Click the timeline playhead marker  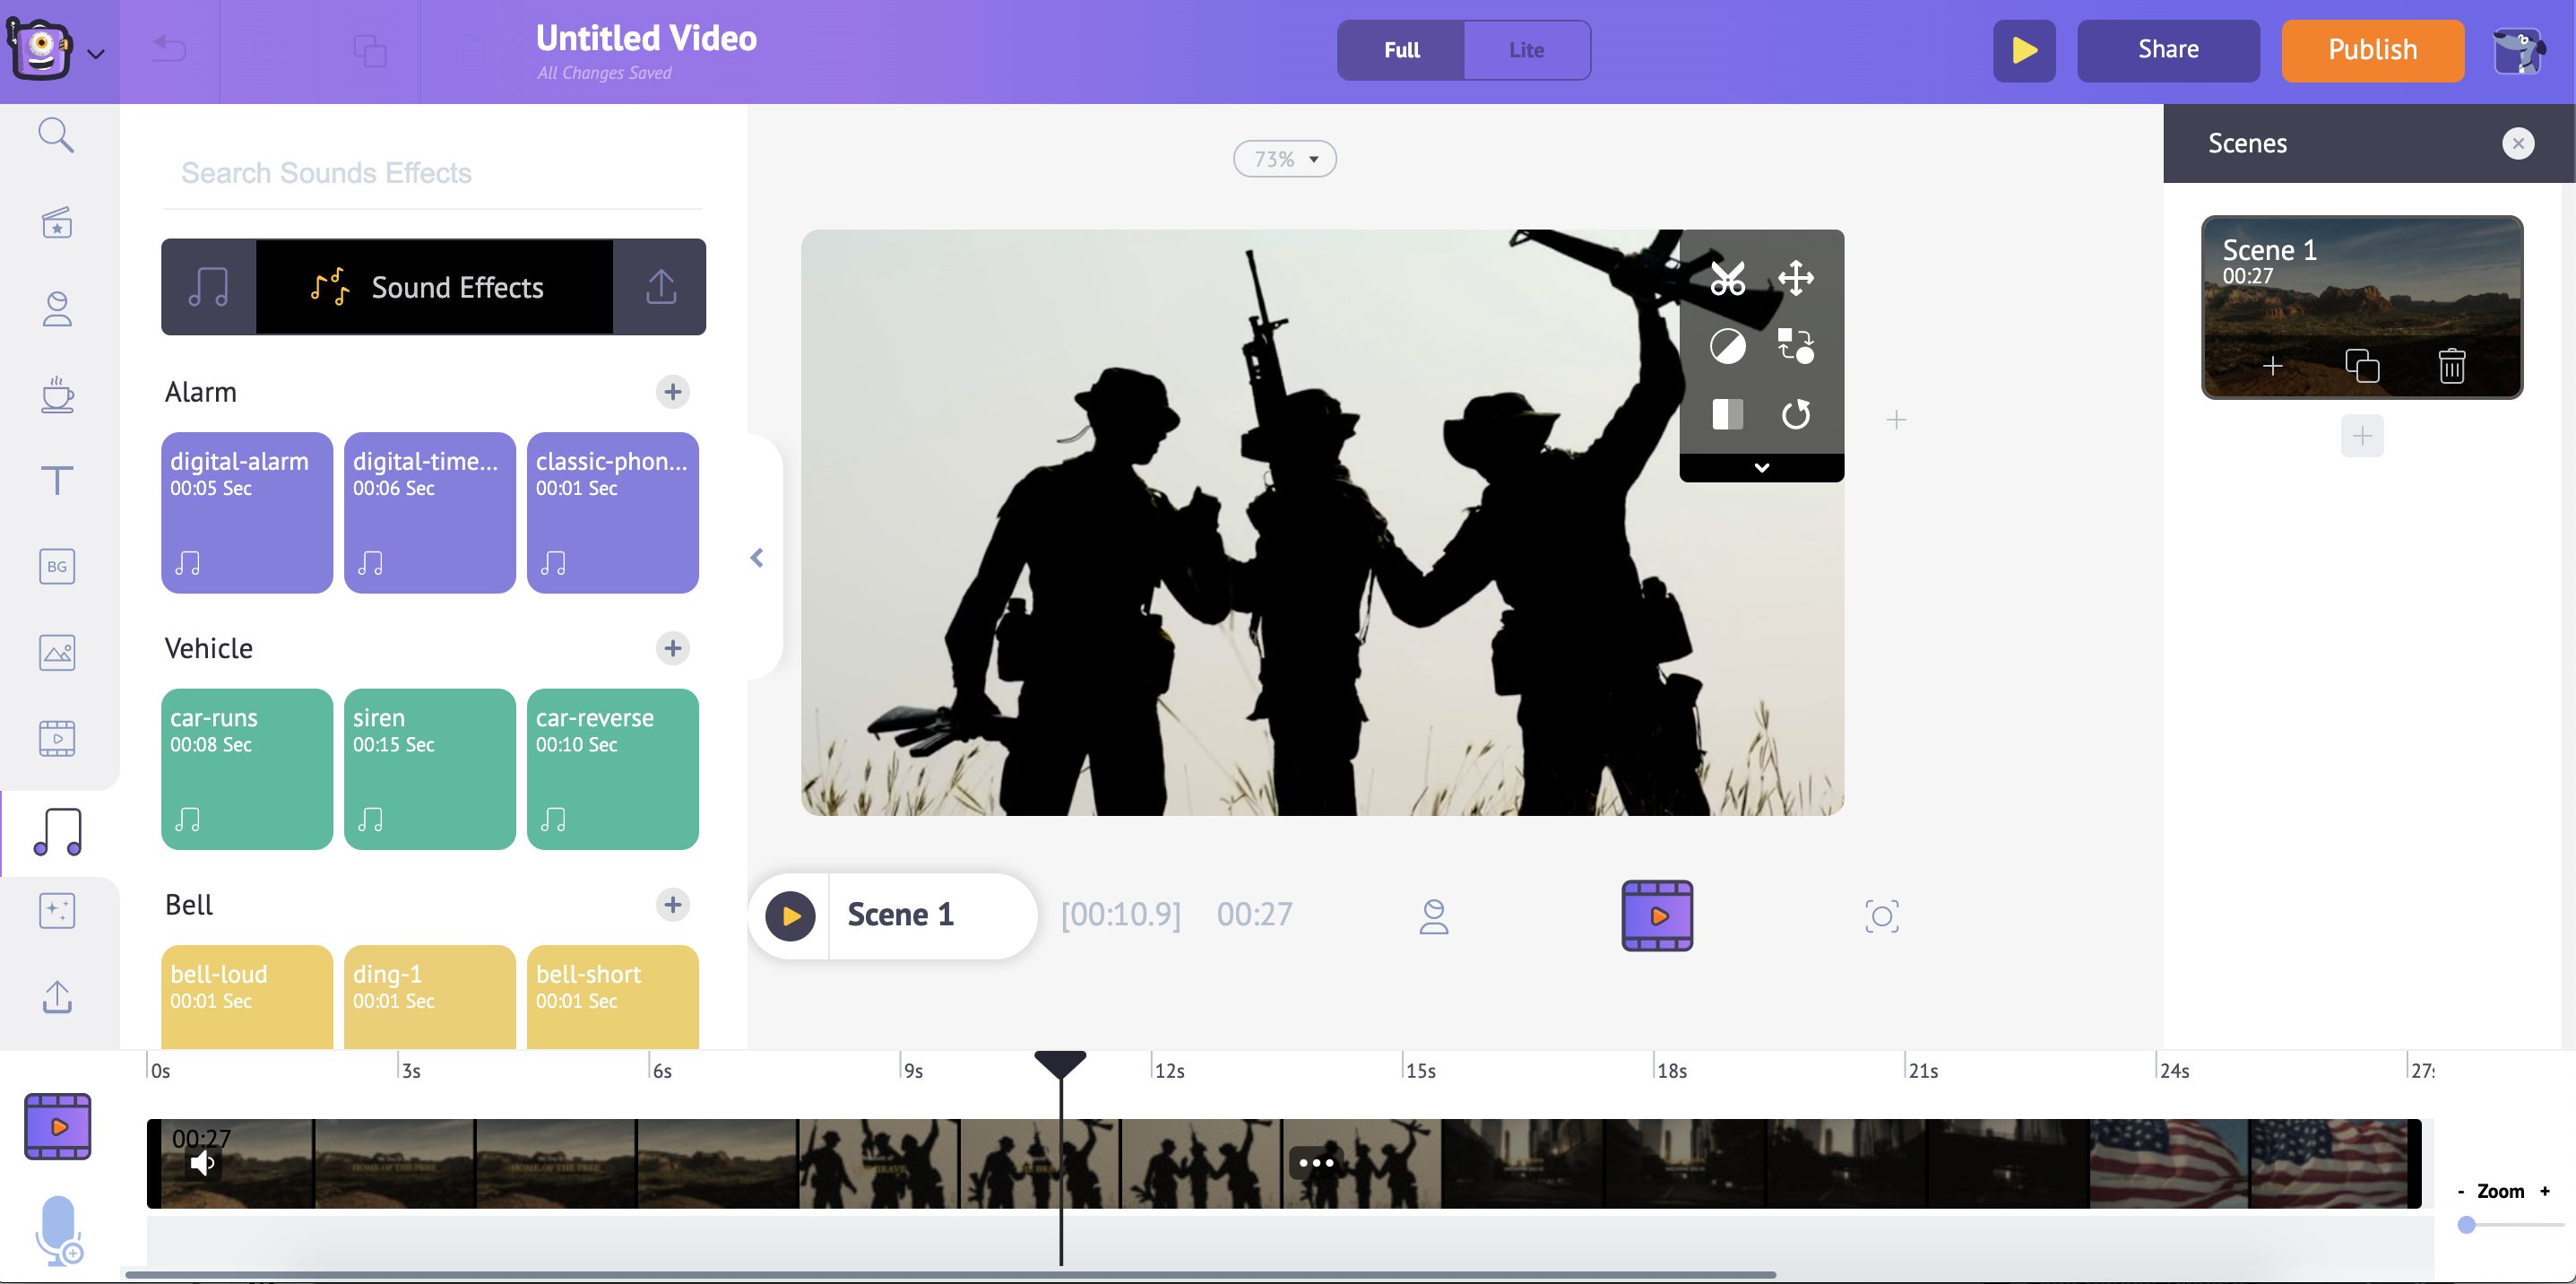click(1059, 1069)
